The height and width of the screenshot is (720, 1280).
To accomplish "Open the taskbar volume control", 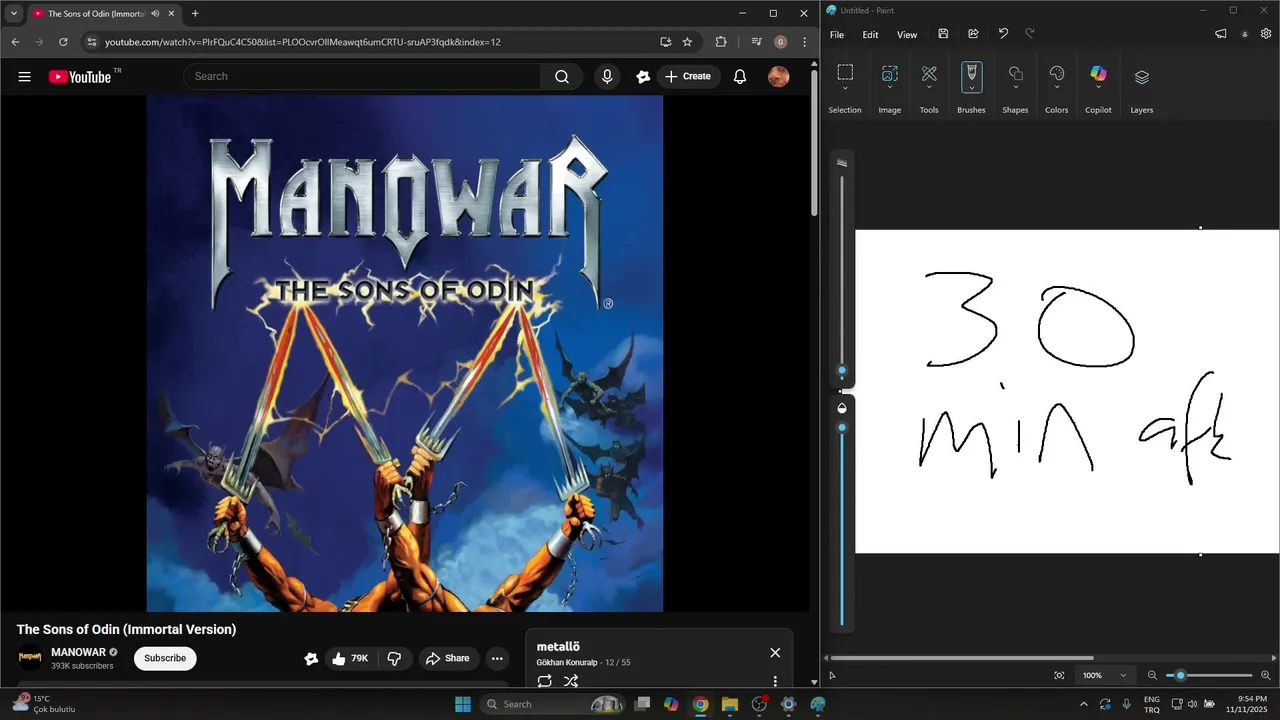I will [1192, 704].
